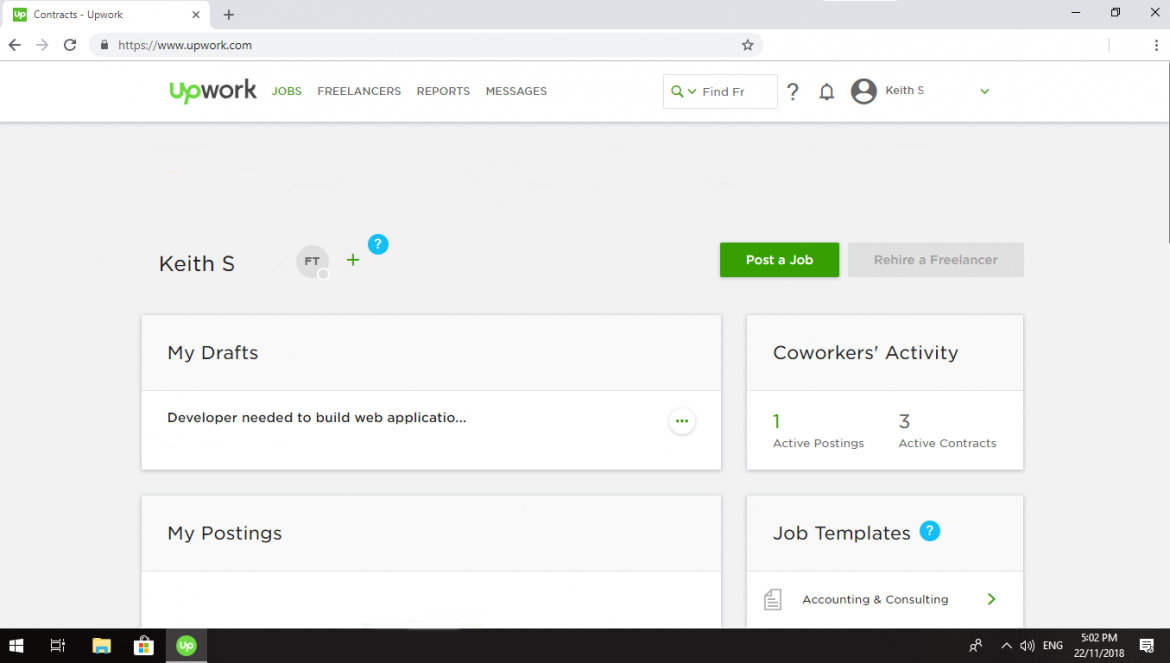This screenshot has width=1170, height=663.
Task: Select JOBS in the navigation menu
Action: (286, 91)
